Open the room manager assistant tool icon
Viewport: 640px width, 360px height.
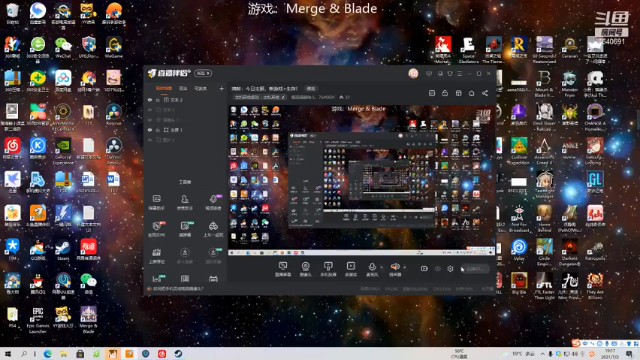click(185, 202)
